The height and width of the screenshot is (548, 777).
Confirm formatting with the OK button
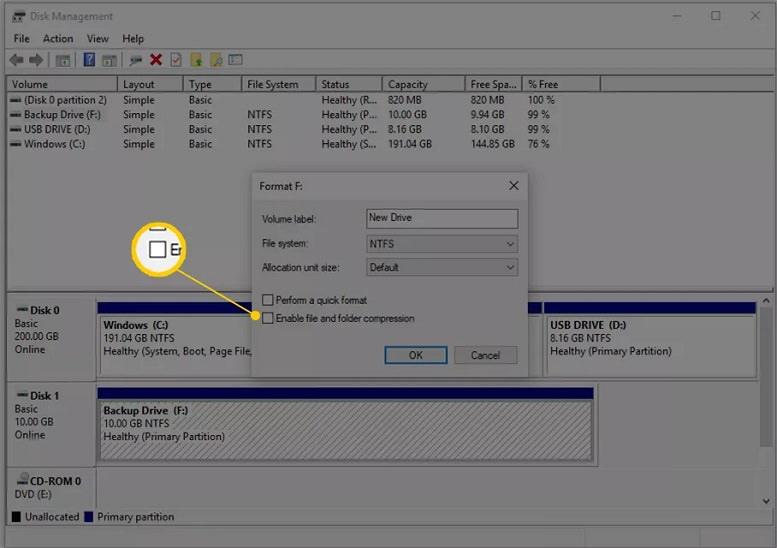pyautogui.click(x=416, y=355)
